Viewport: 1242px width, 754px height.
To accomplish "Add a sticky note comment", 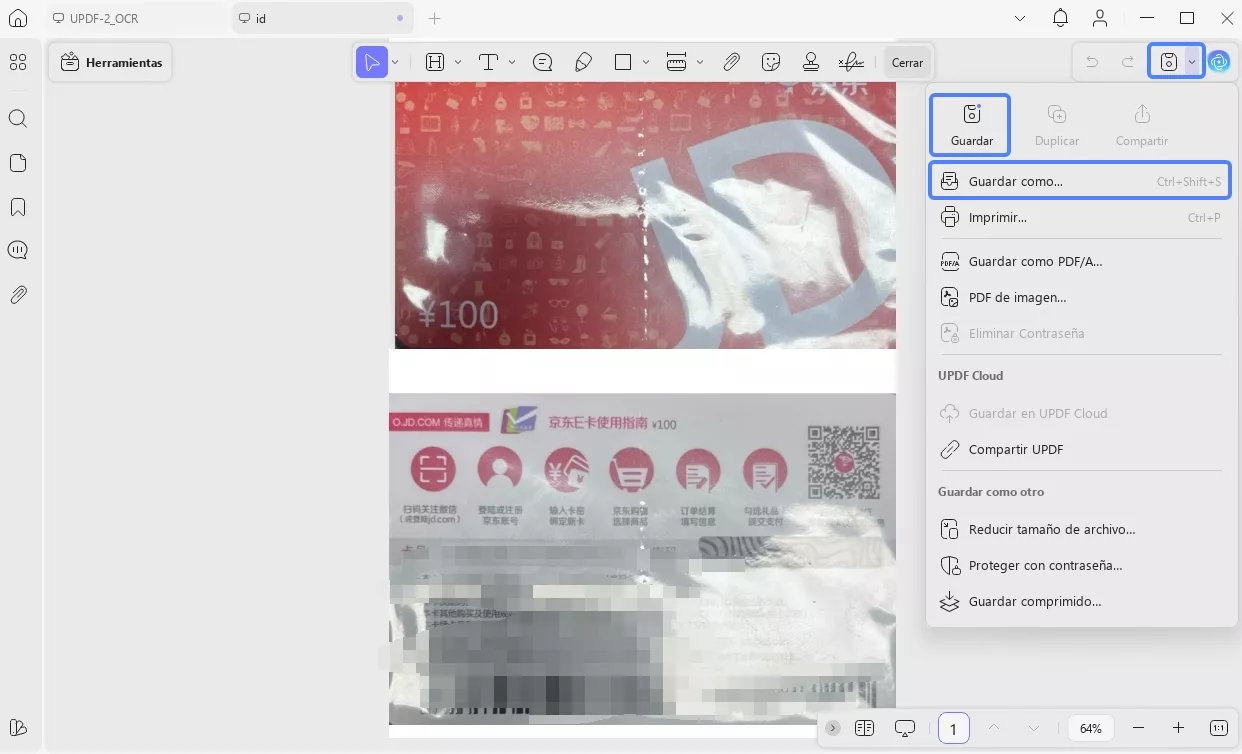I will click(x=543, y=62).
